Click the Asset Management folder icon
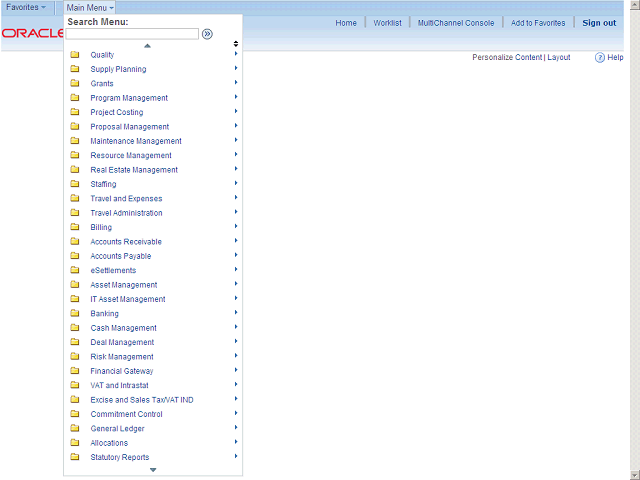 [75, 284]
